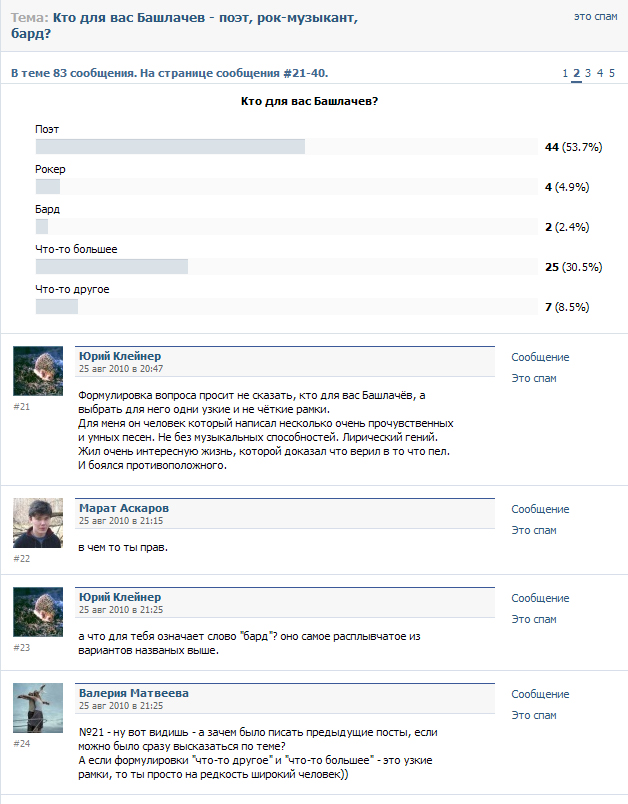Image resolution: width=628 pixels, height=804 pixels.
Task: Jump to page 5 of the discussion
Action: [612, 73]
